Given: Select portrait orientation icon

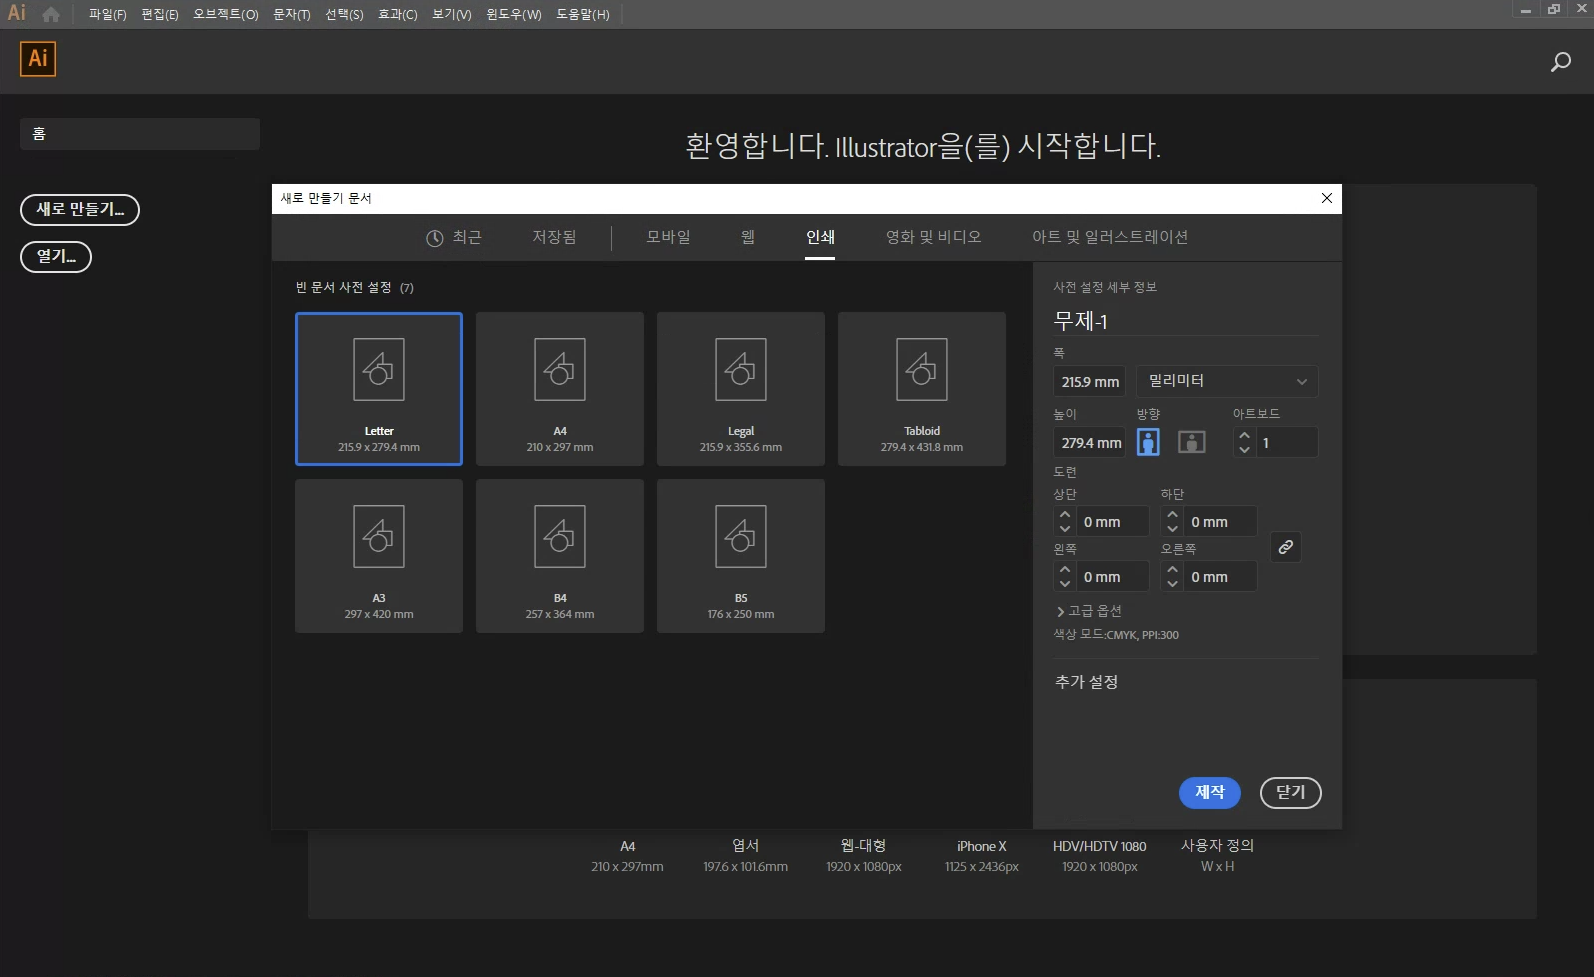Looking at the screenshot, I should [1148, 442].
